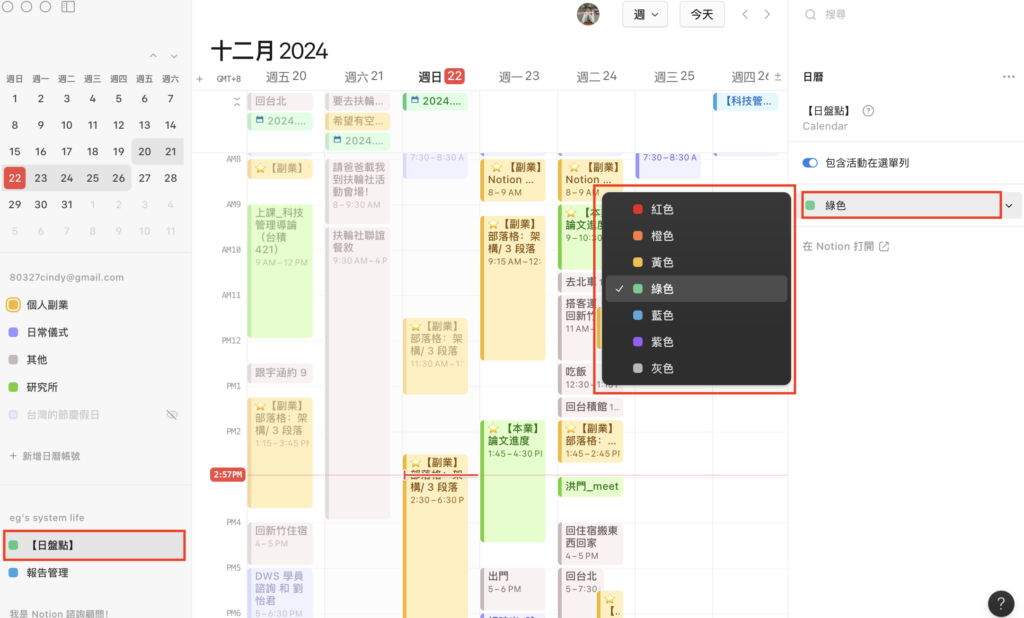Click the user profile avatar
Screen dimensions: 1024x618
coord(589,14)
